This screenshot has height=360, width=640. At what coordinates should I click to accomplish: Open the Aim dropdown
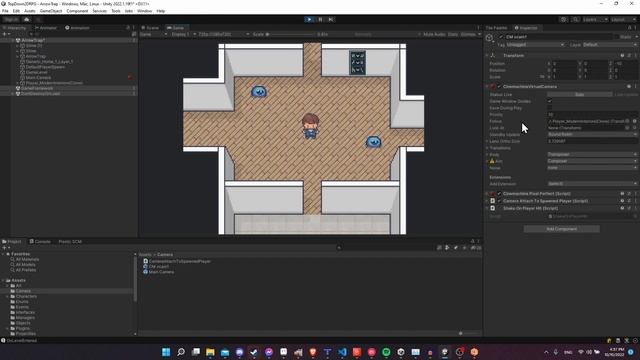(x=592, y=161)
